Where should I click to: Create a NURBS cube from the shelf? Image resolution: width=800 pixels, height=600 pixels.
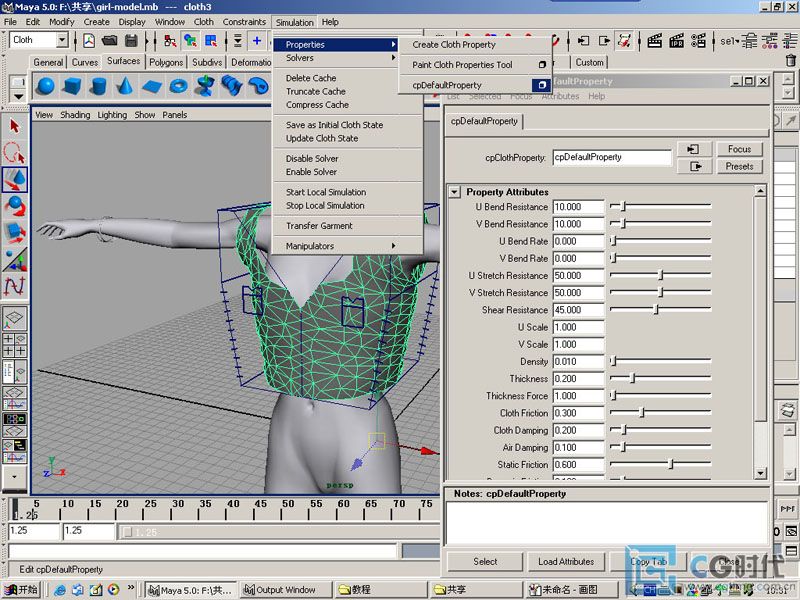(x=72, y=86)
